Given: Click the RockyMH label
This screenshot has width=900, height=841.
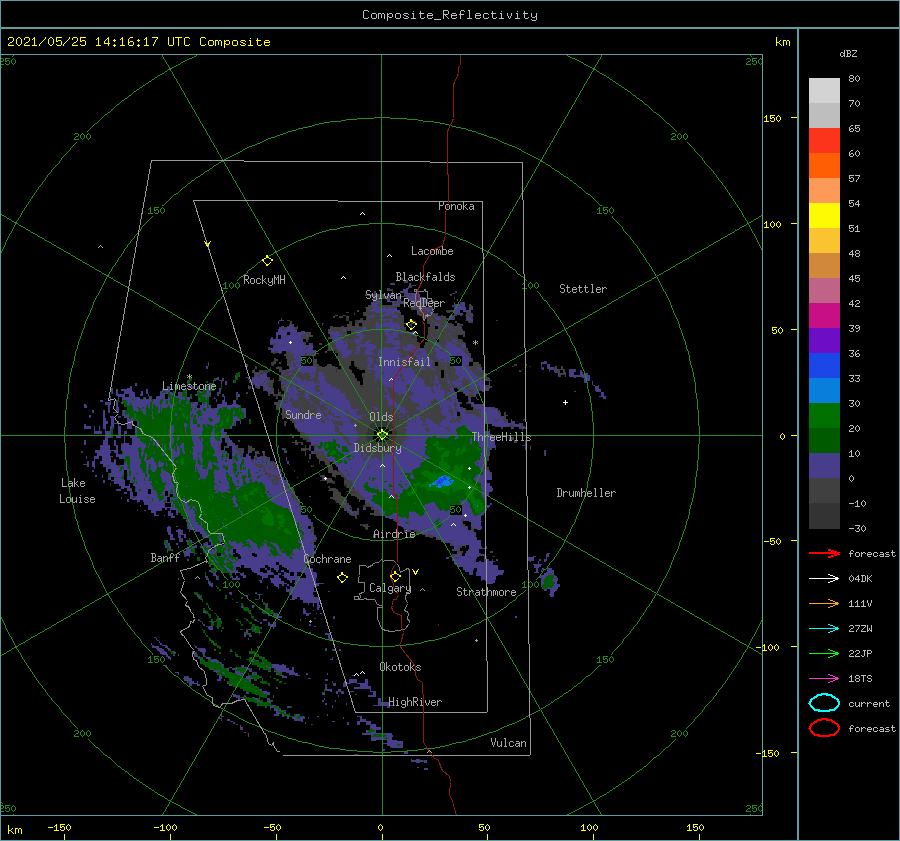Looking at the screenshot, I should 264,280.
